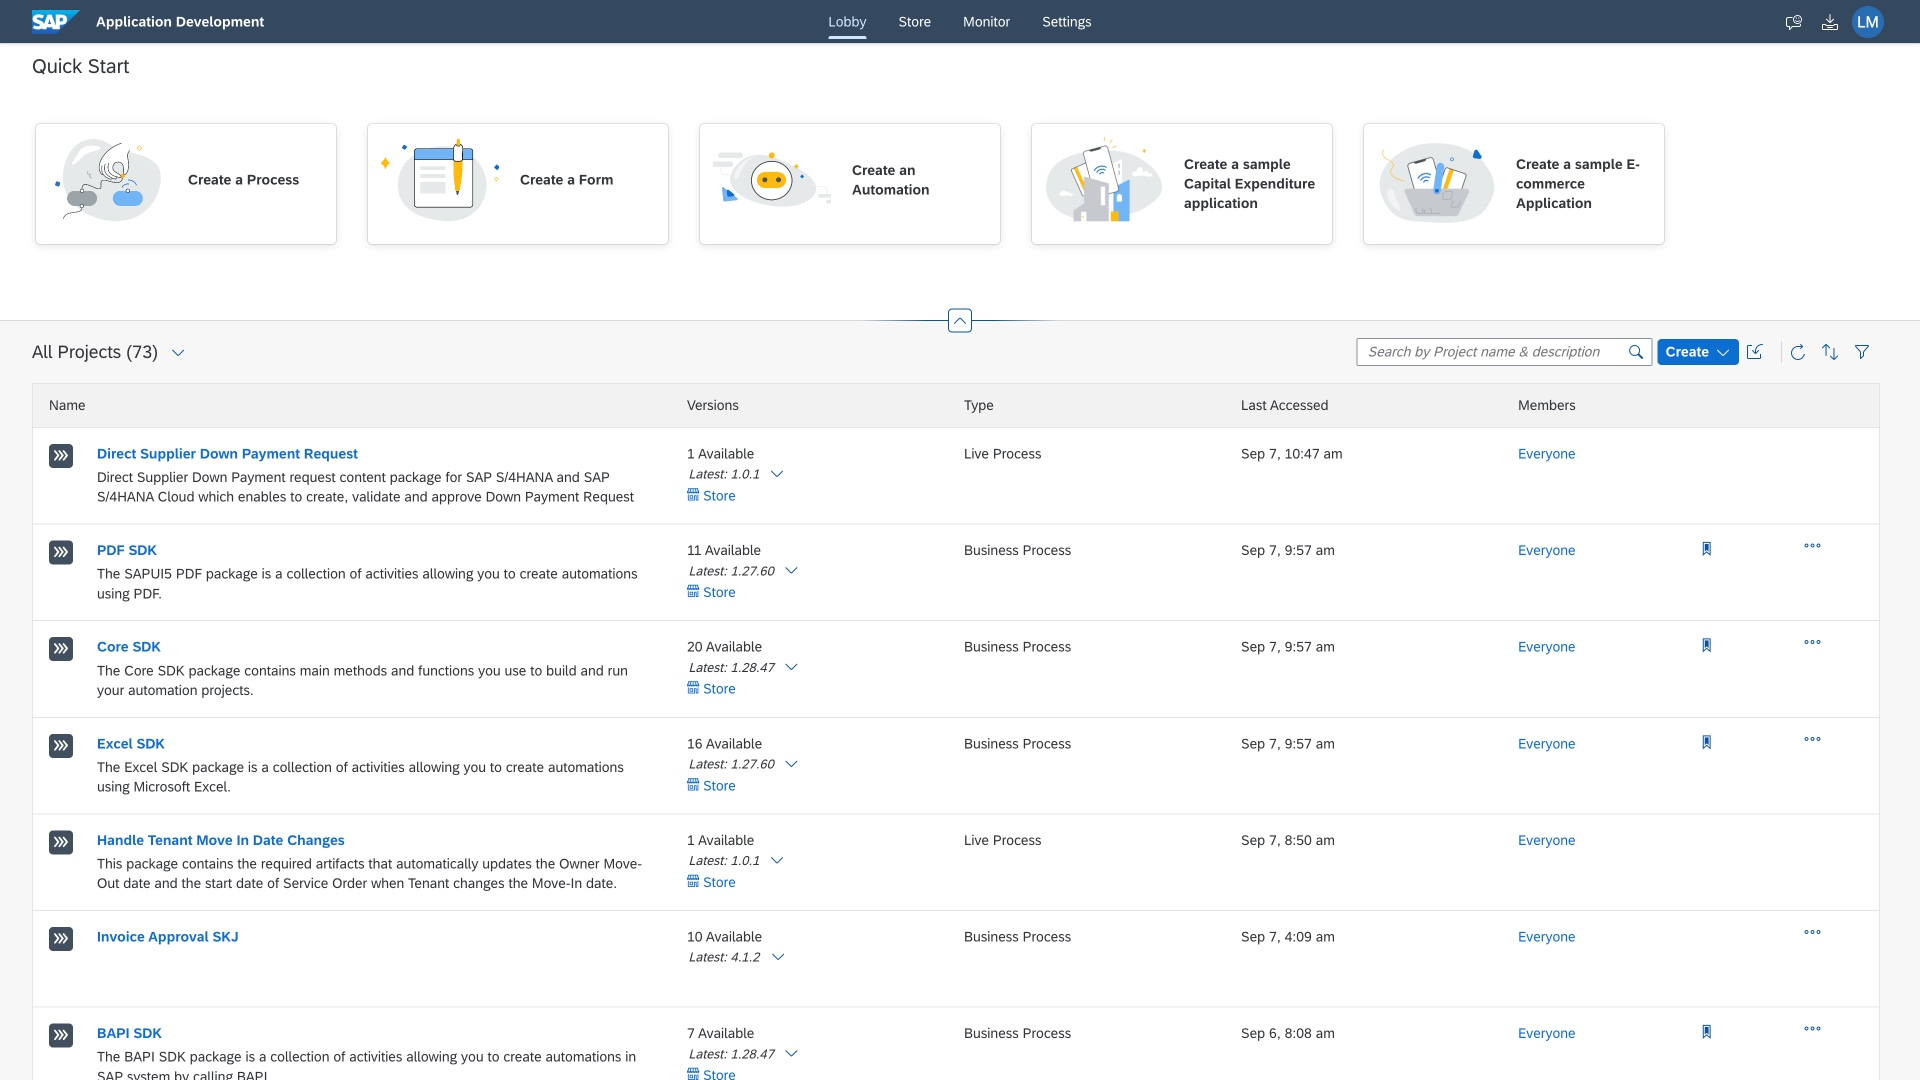
Task: Open the Create button dropdown
Action: [1697, 352]
